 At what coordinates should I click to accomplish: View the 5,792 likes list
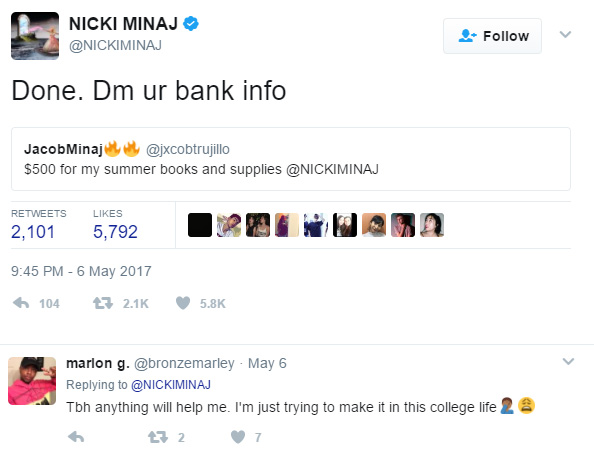coord(115,231)
